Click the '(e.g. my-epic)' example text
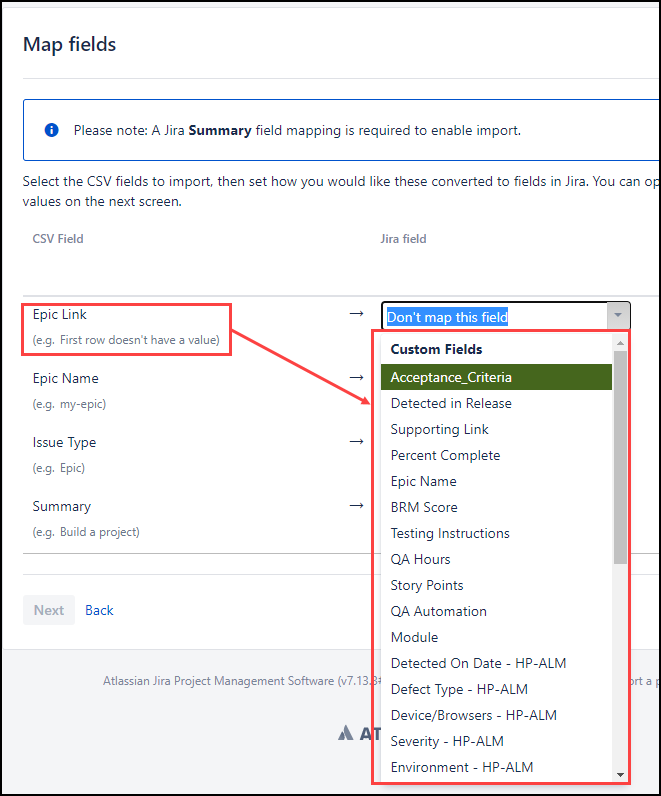This screenshot has height=796, width=661. pos(70,404)
